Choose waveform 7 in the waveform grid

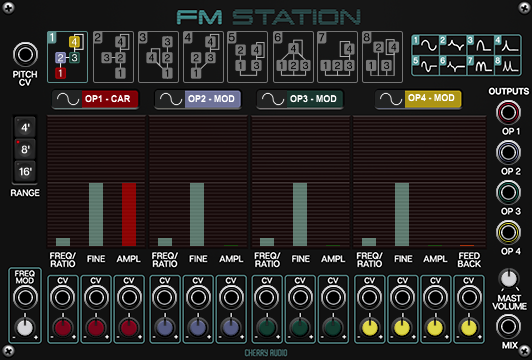[x=480, y=65]
